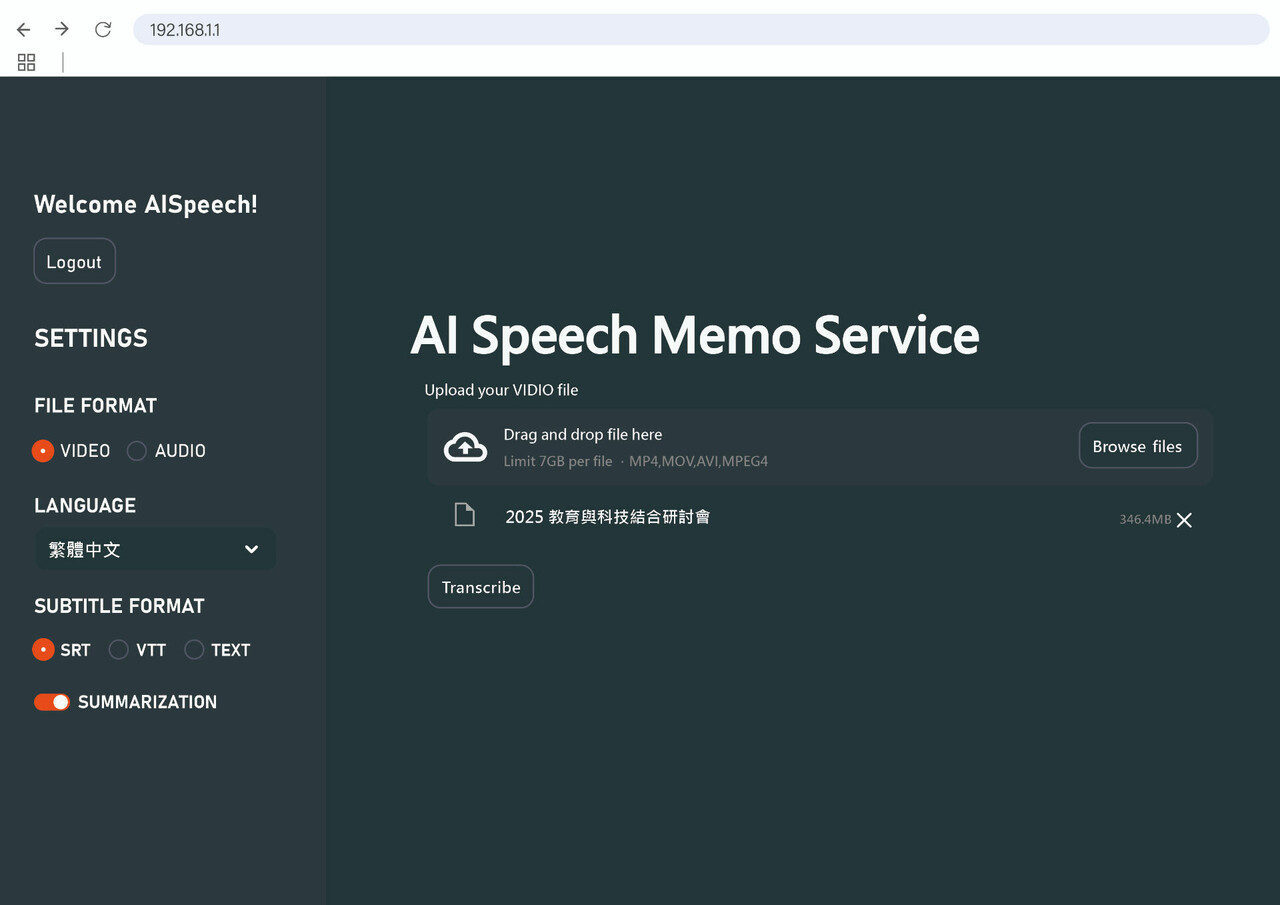The height and width of the screenshot is (905, 1280).
Task: Reload the page with the refresh icon
Action: [x=102, y=29]
